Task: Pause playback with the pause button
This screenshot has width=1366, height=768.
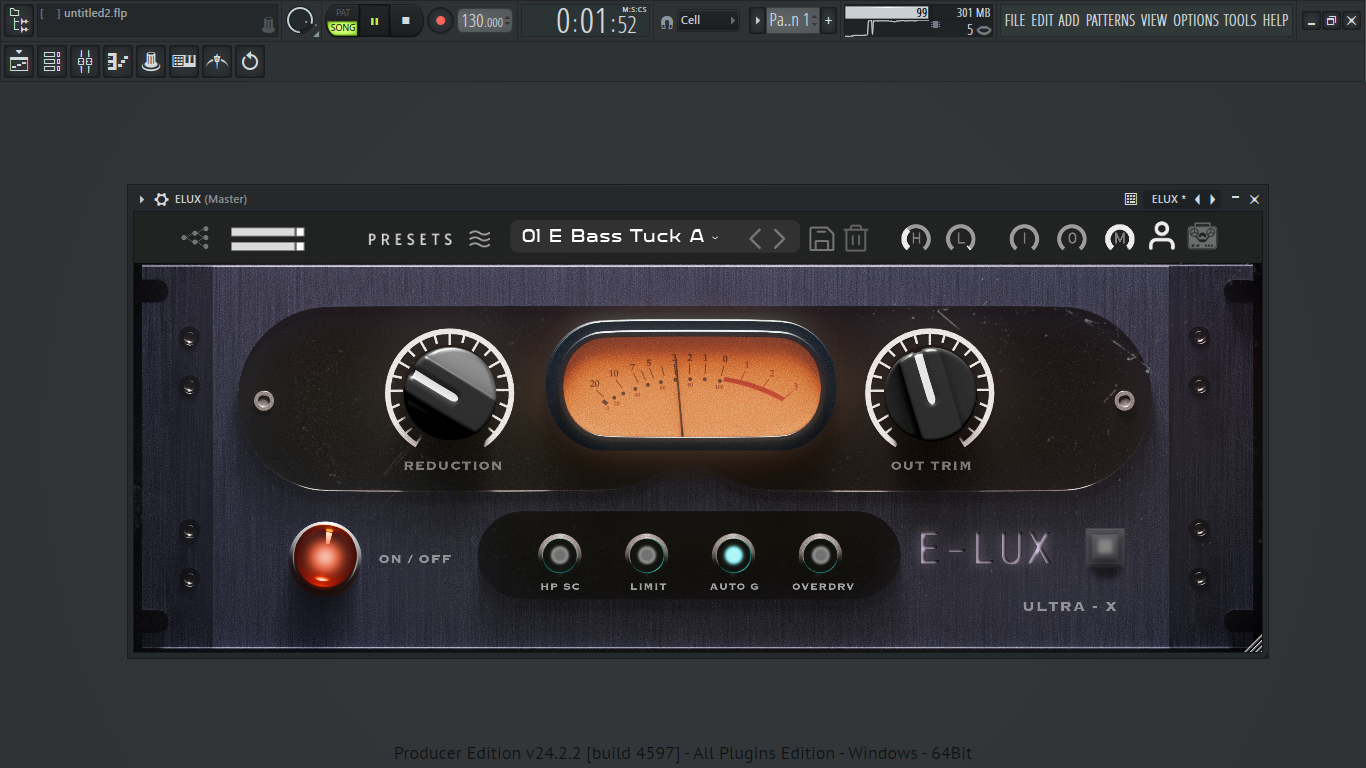Action: point(375,20)
